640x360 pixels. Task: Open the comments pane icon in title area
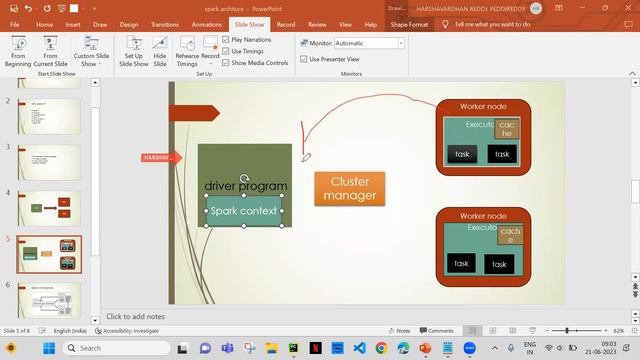pos(629,24)
